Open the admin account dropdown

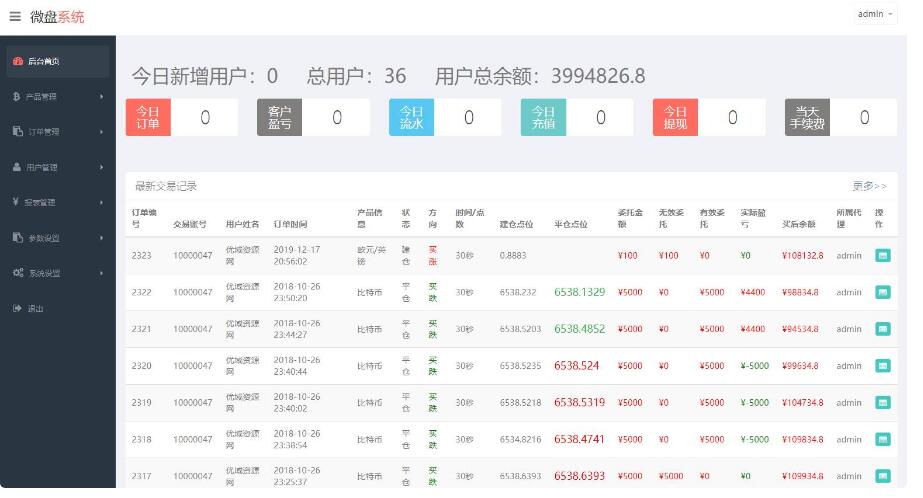coord(875,14)
